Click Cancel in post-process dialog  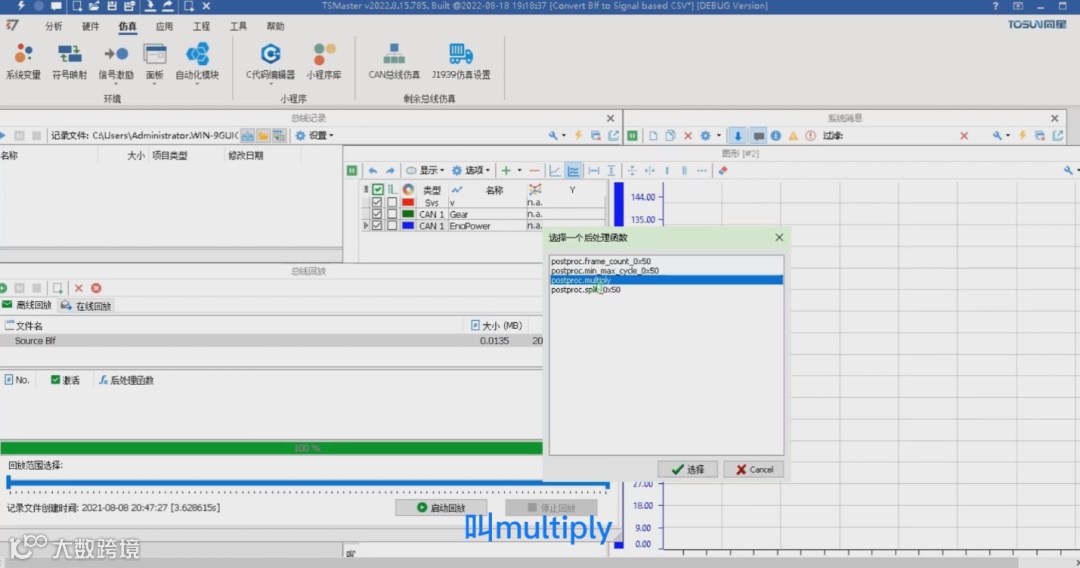tap(754, 470)
